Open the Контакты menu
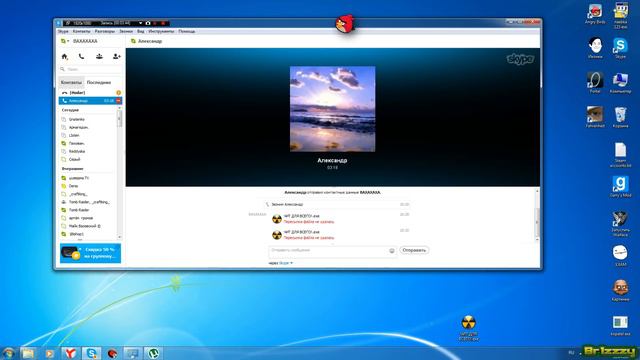The height and width of the screenshot is (360, 640). [81, 31]
